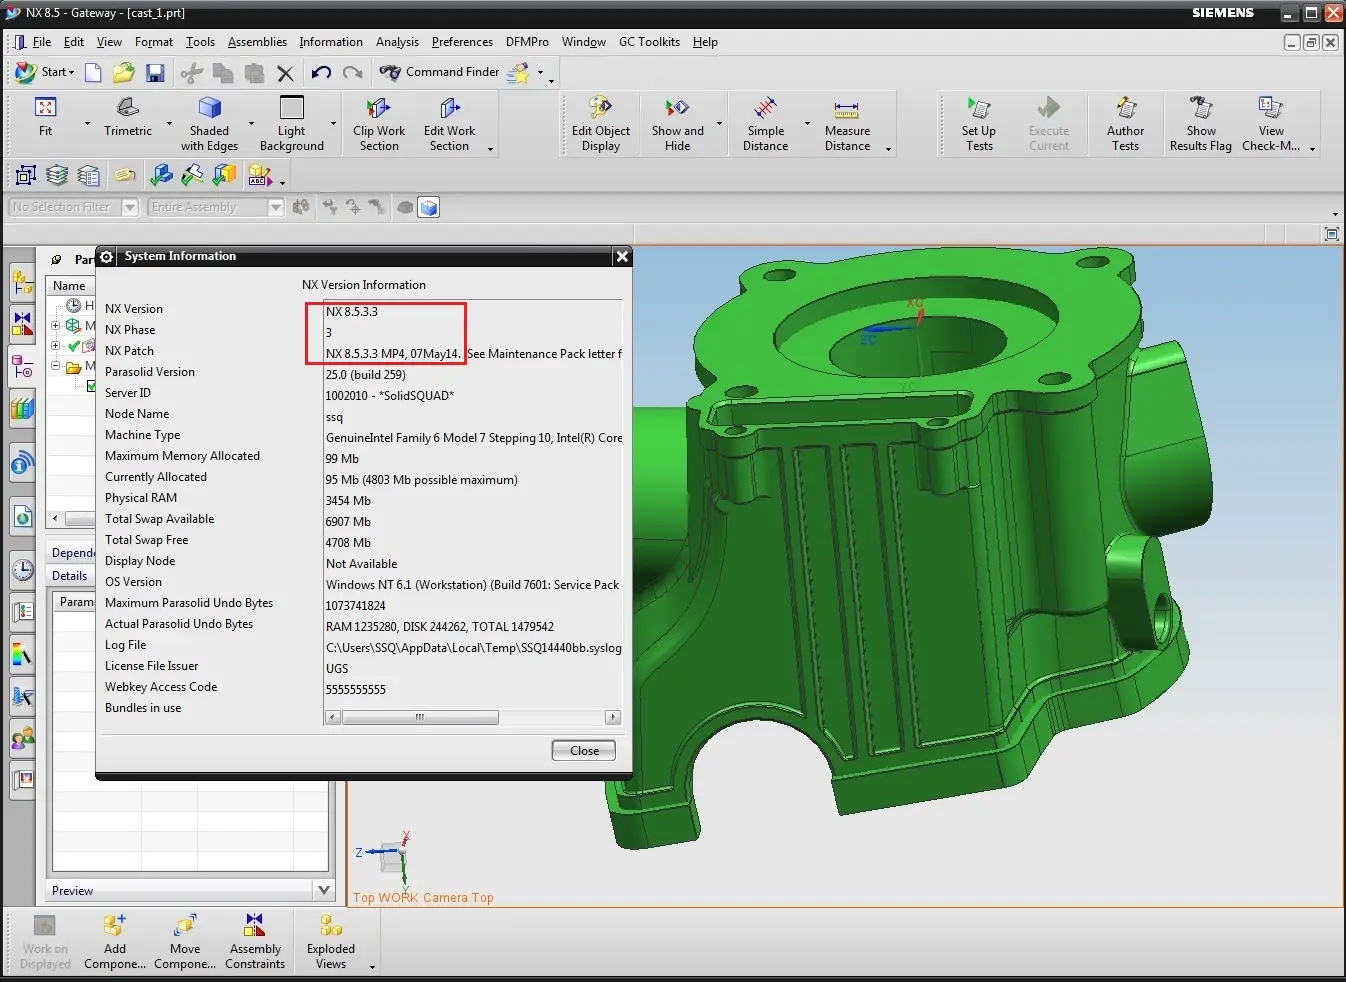Close the System Information dialog with Close button
Viewport: 1346px width, 982px height.
584,750
